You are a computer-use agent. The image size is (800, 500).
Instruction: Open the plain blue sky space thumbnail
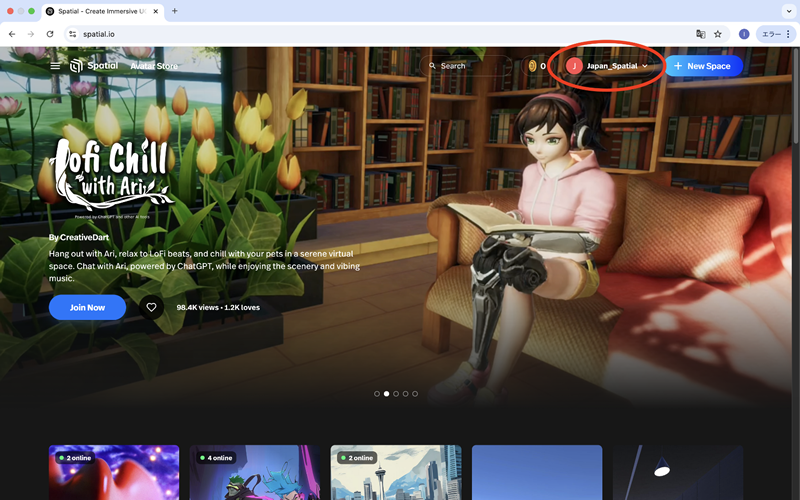[x=537, y=472]
